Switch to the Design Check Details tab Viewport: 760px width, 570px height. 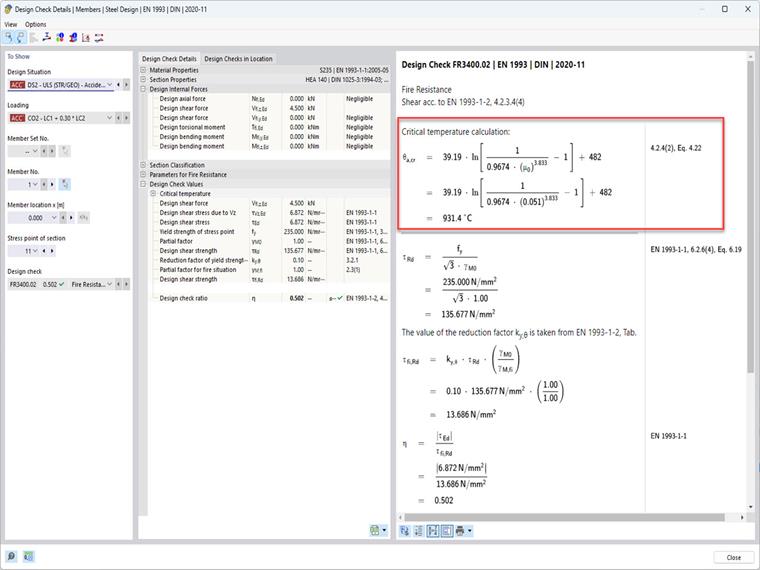[169, 59]
